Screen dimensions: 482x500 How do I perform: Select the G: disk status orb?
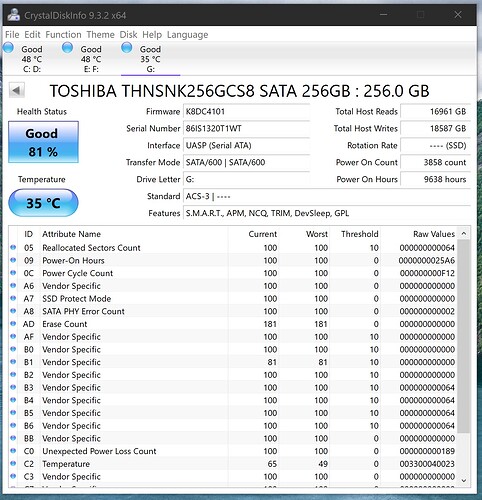pyautogui.click(x=127, y=48)
